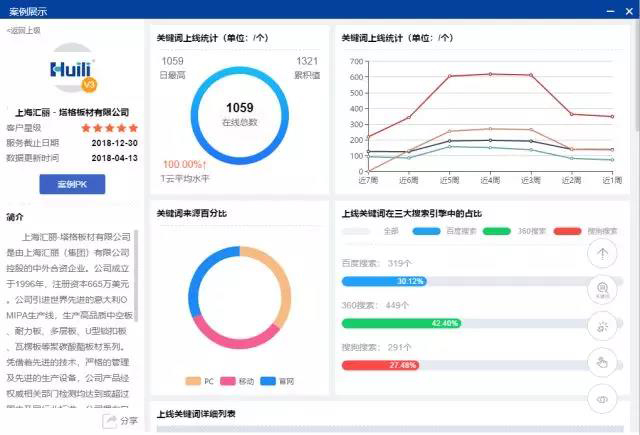Click the Huili company logo
The height and width of the screenshot is (435, 640).
(74, 71)
